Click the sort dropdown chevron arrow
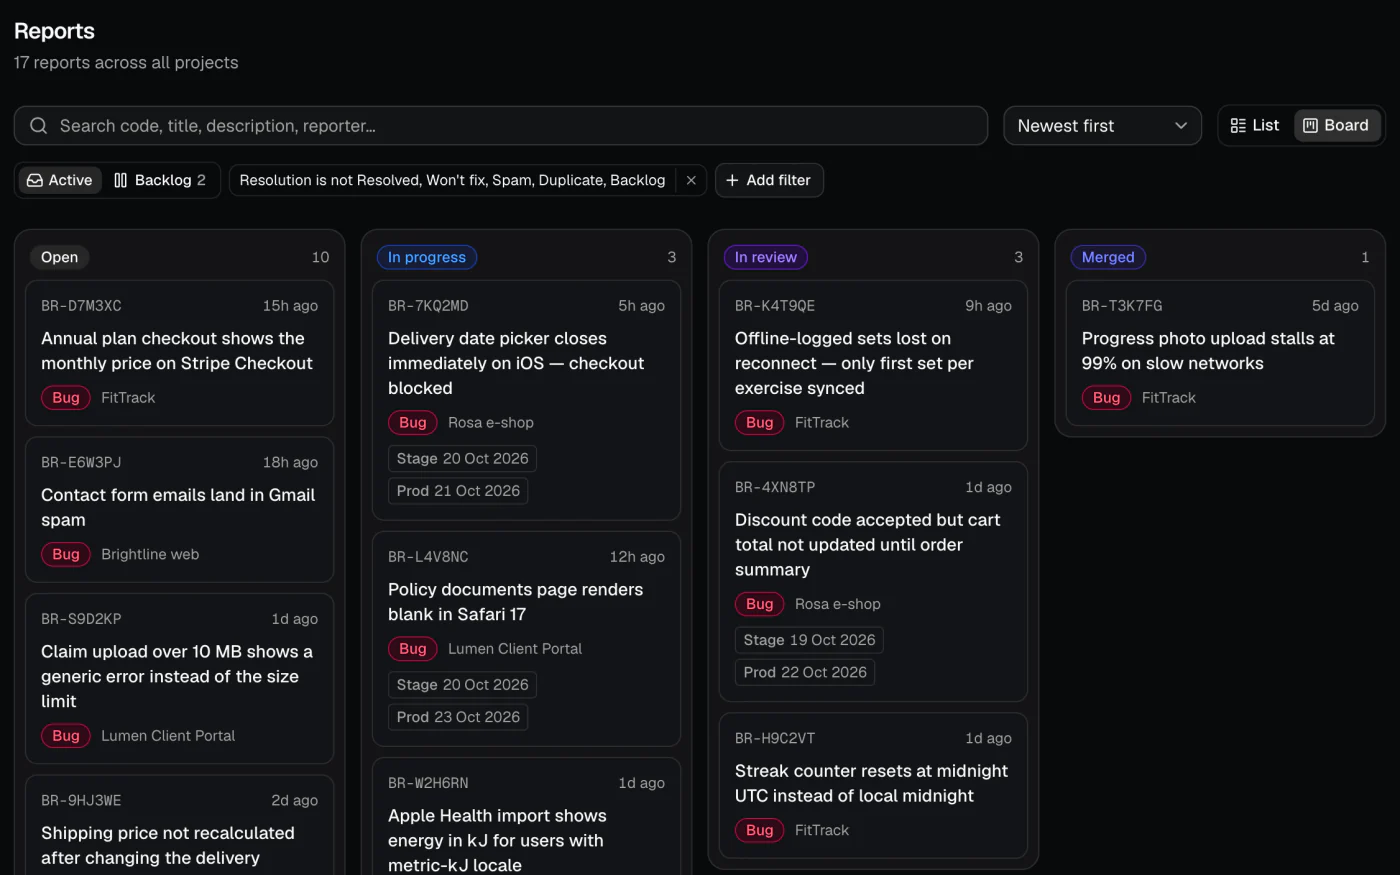The image size is (1400, 875). [1181, 126]
